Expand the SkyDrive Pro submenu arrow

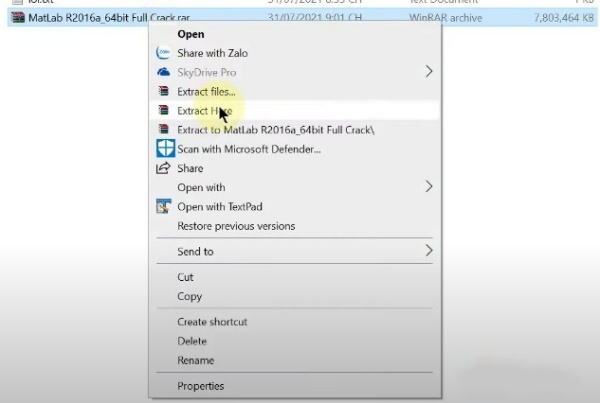coord(429,71)
